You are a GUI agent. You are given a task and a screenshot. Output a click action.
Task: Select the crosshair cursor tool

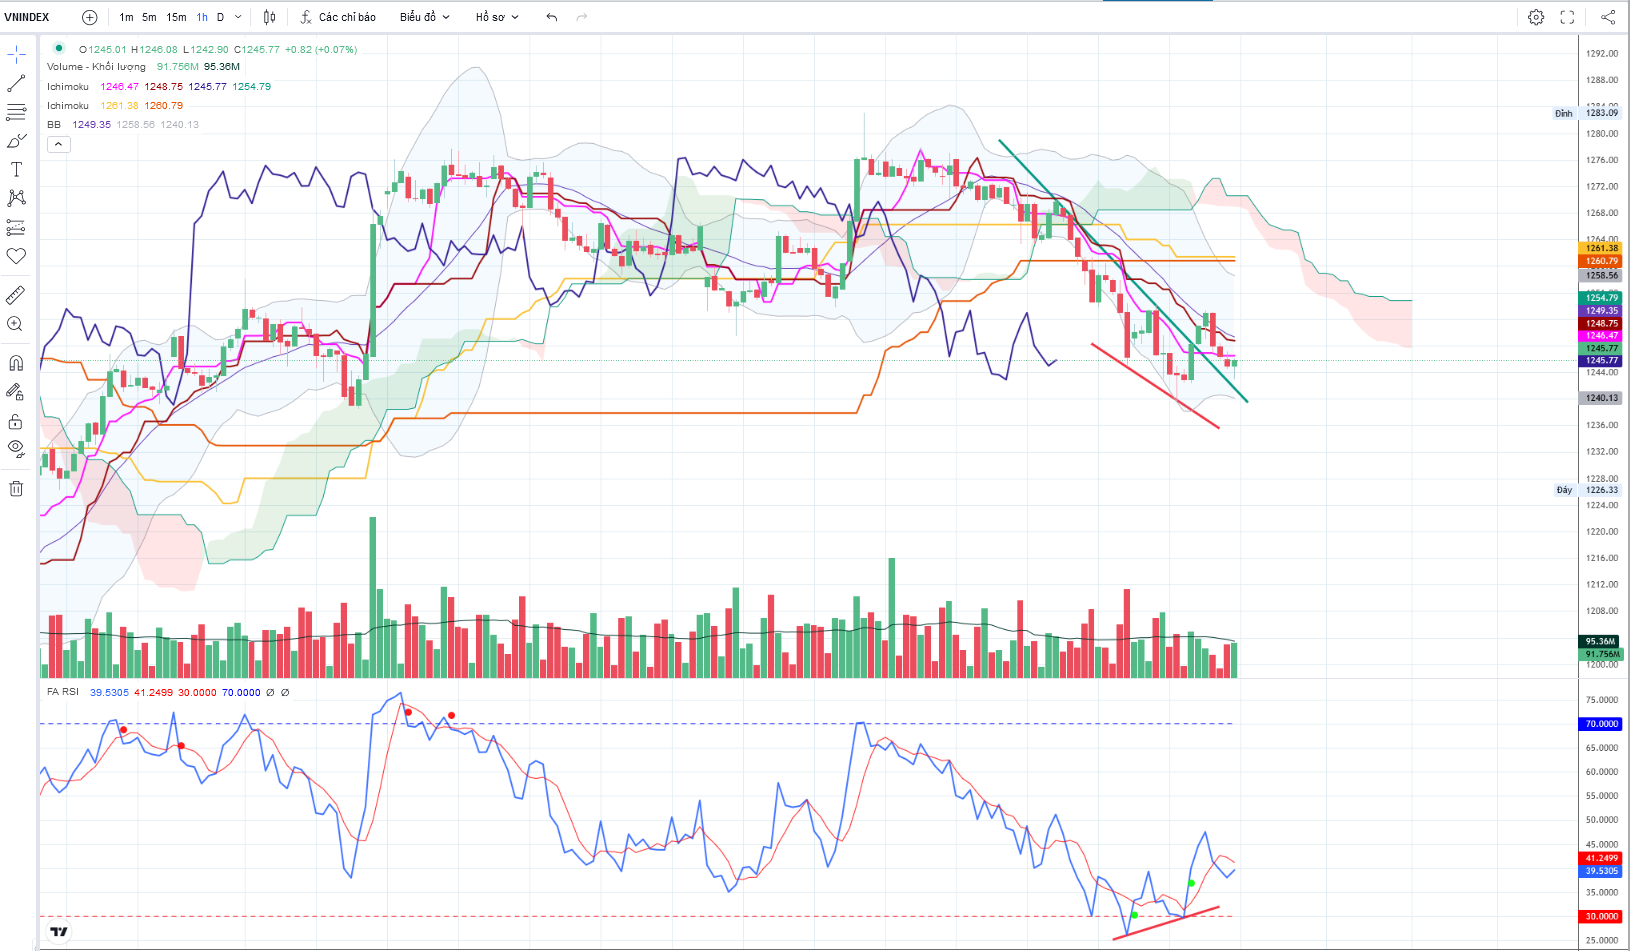click(x=16, y=54)
